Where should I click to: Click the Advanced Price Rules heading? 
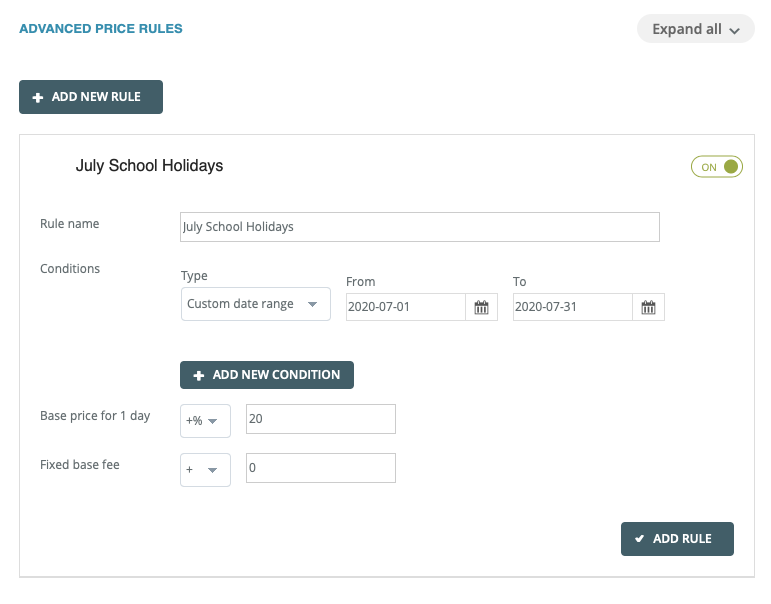click(x=101, y=29)
